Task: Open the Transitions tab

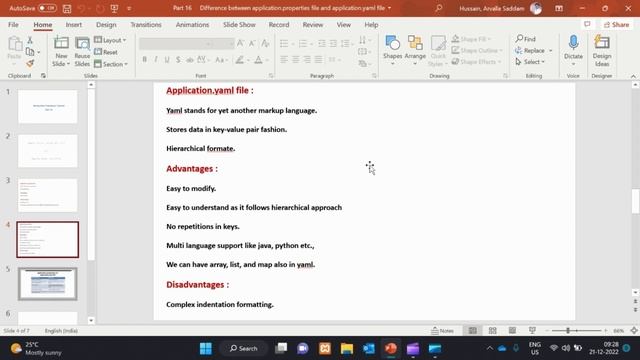Action: click(146, 24)
